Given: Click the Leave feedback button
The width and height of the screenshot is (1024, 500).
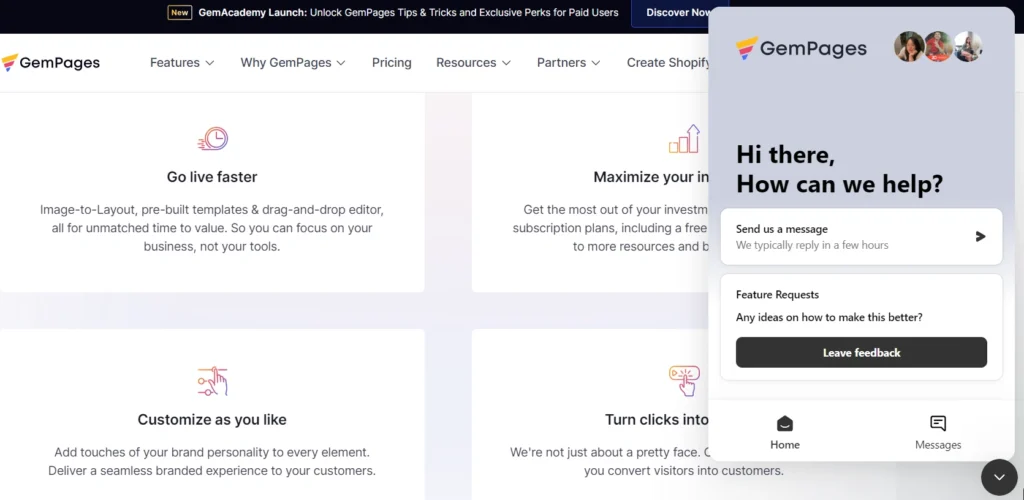Looking at the screenshot, I should click(861, 352).
